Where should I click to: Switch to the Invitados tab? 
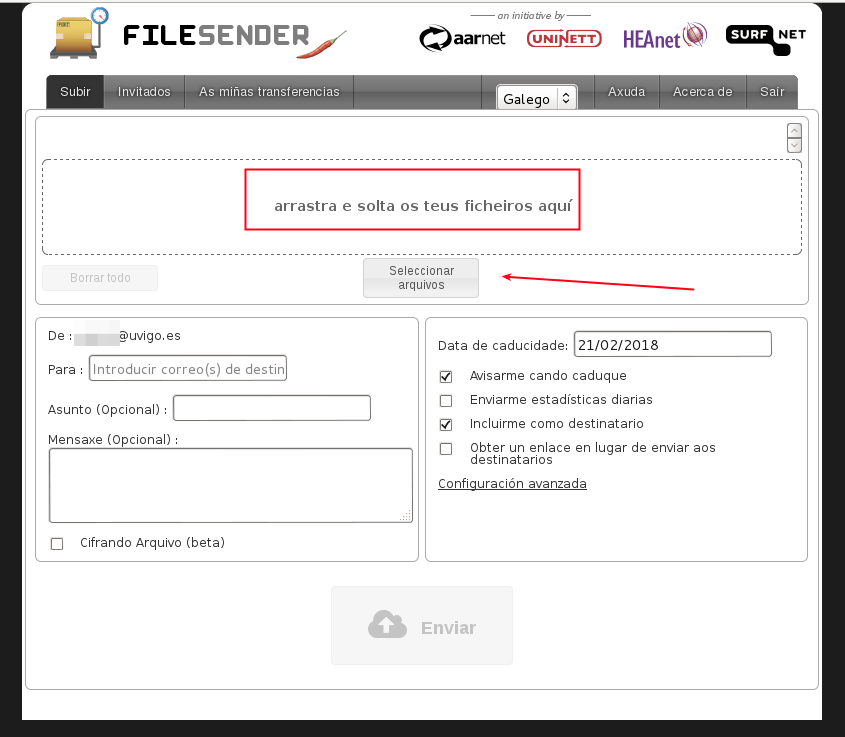coord(144,92)
